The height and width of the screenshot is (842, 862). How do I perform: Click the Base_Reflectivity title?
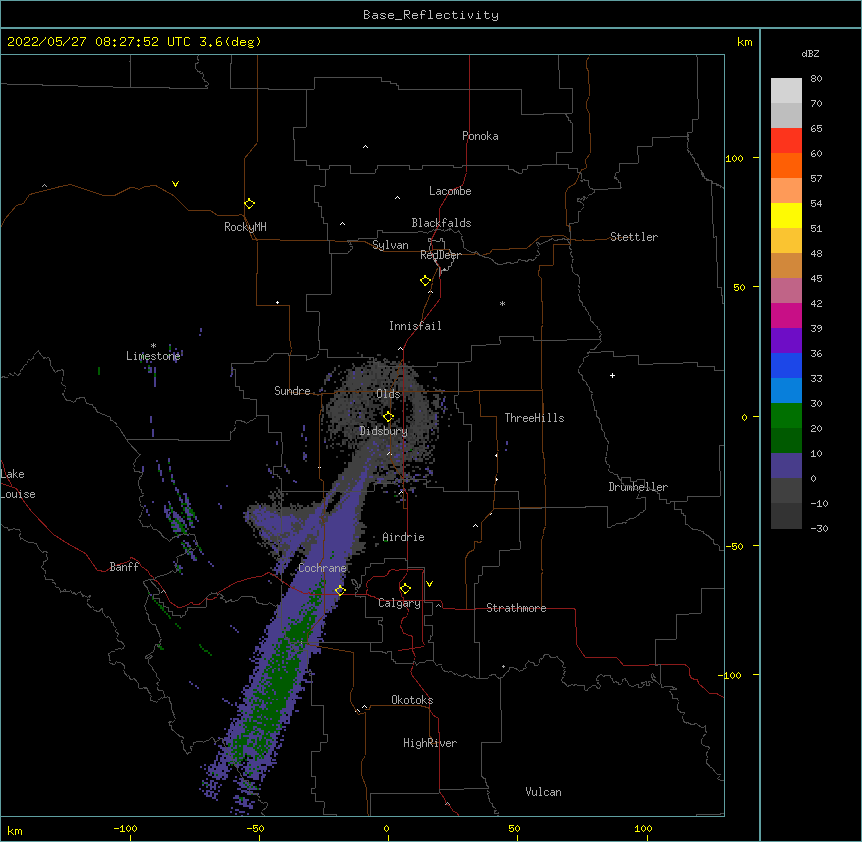(431, 15)
